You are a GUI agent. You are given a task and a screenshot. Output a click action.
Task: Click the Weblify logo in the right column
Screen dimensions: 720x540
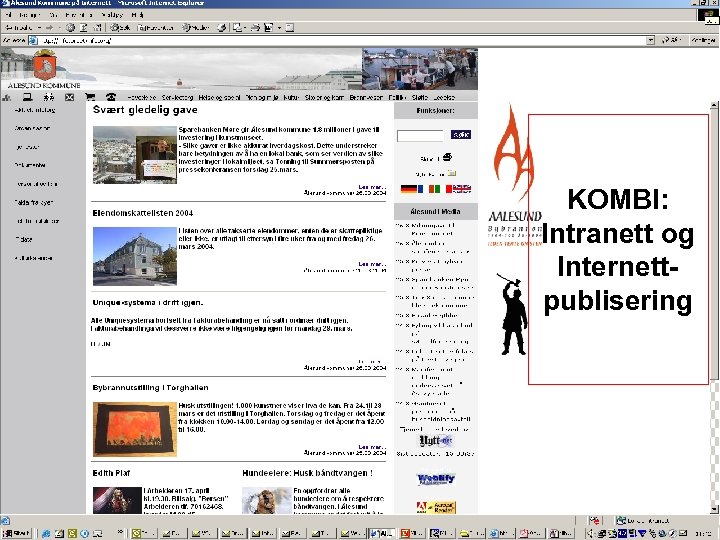tap(435, 479)
